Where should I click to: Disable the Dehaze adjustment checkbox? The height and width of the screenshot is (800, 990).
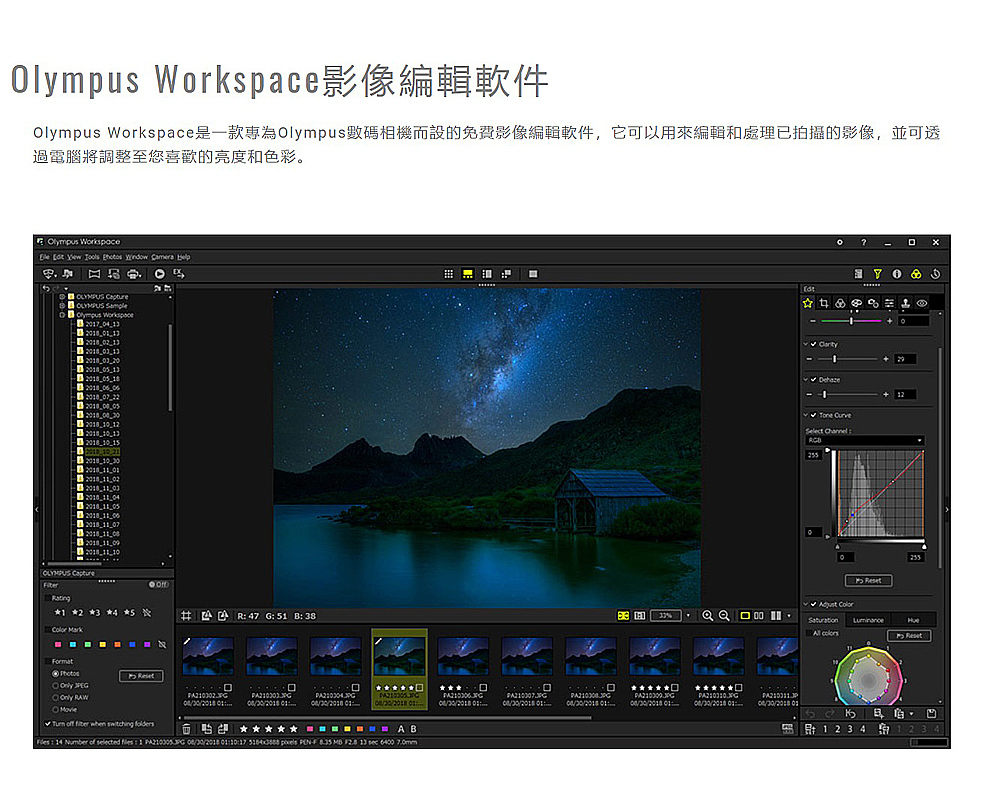coord(814,380)
